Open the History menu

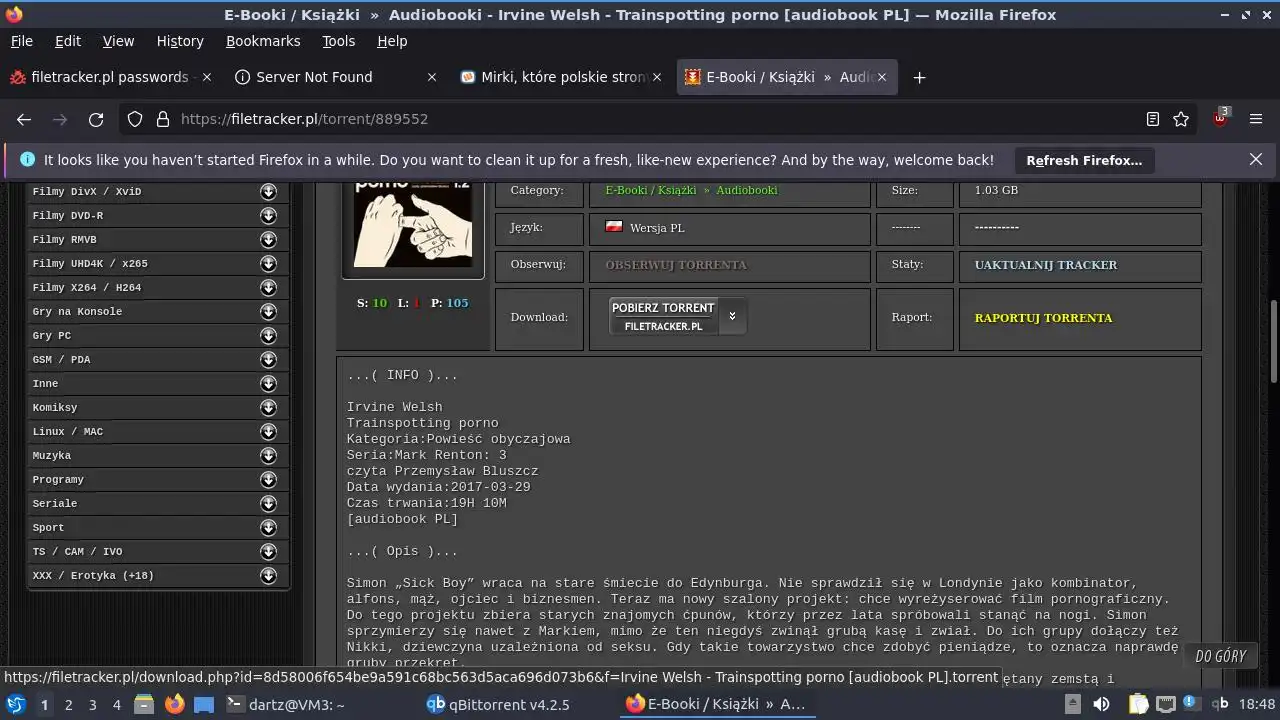pyautogui.click(x=180, y=41)
